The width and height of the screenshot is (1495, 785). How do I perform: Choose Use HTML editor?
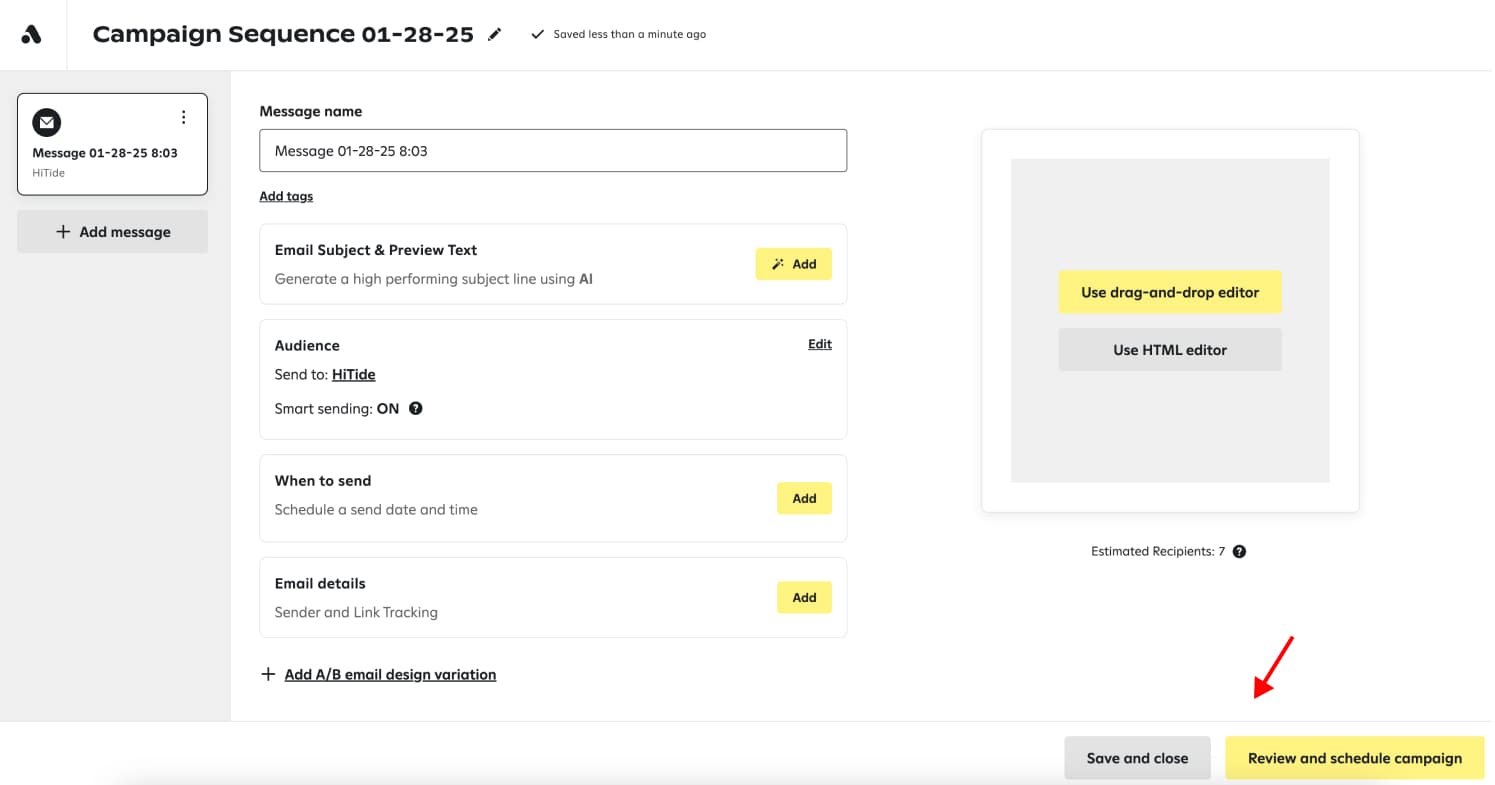coord(1169,350)
